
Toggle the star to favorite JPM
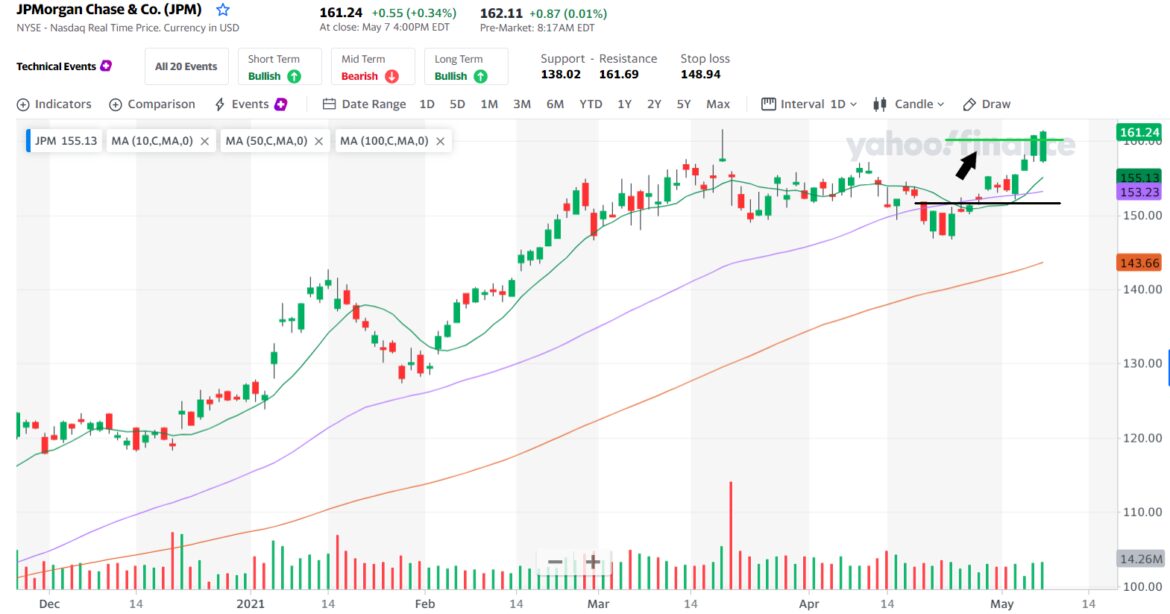click(221, 12)
